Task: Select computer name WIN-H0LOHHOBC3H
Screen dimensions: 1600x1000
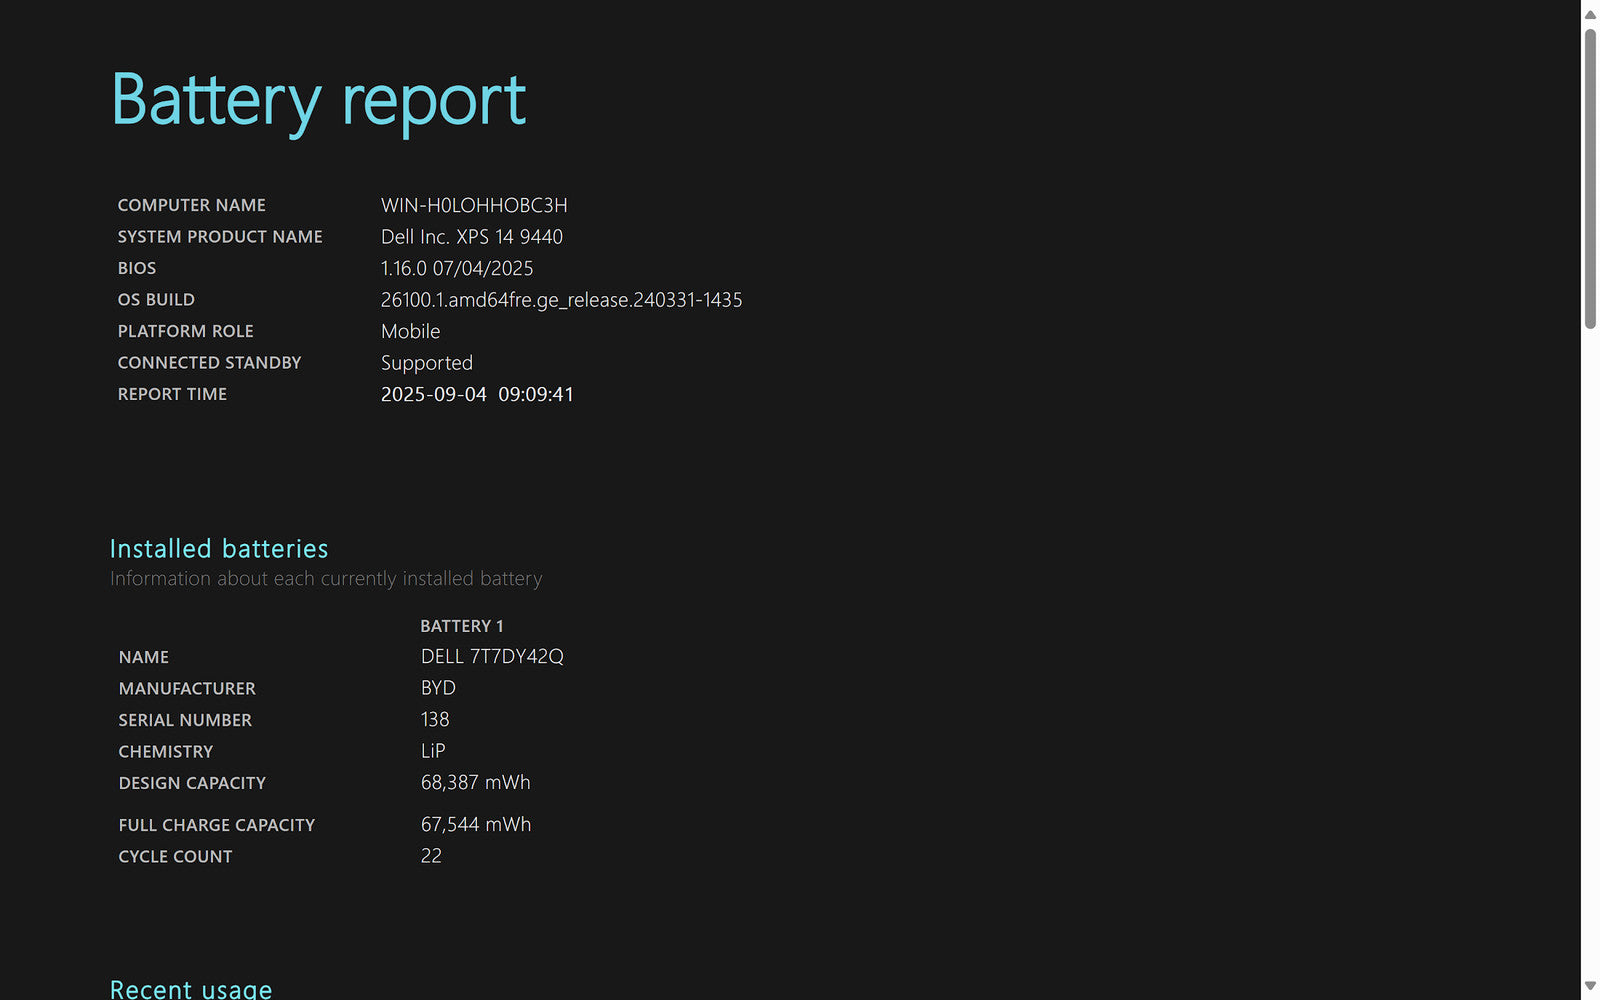Action: (x=474, y=205)
